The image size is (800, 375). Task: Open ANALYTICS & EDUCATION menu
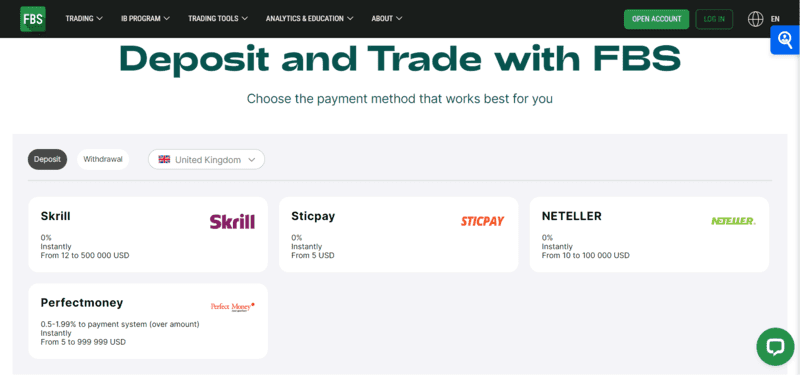310,19
